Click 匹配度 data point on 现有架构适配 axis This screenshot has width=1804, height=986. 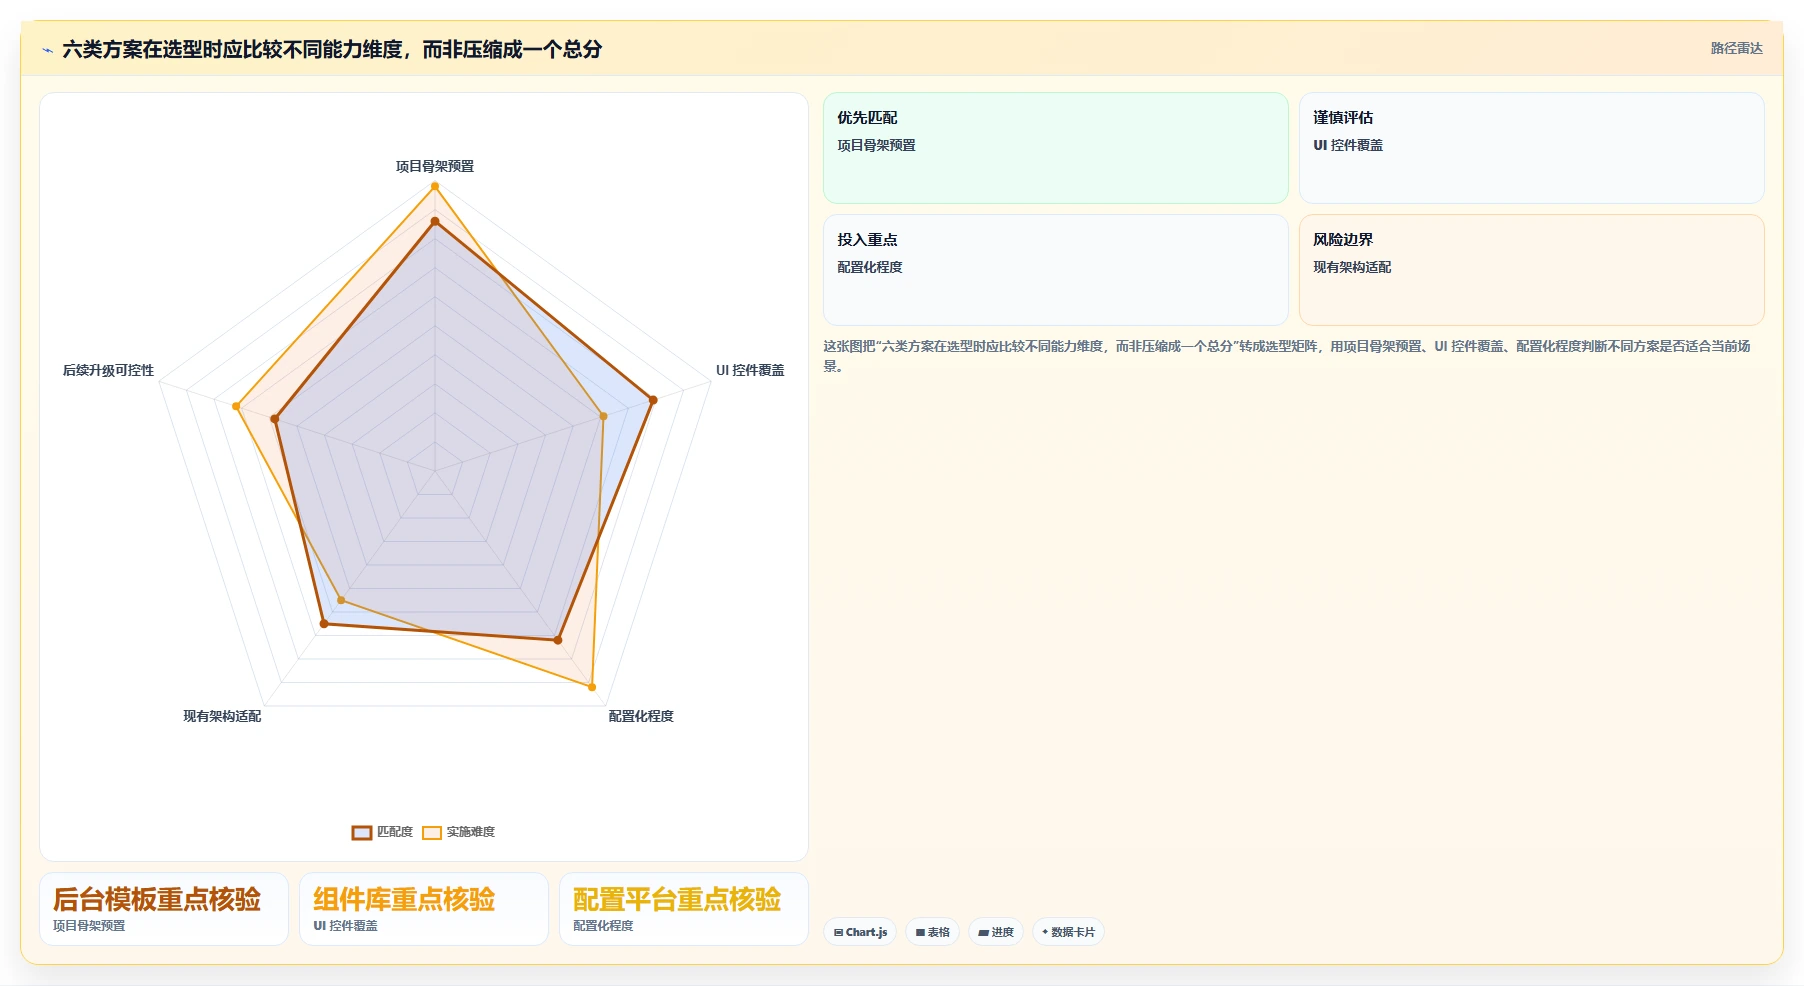pyautogui.click(x=324, y=624)
